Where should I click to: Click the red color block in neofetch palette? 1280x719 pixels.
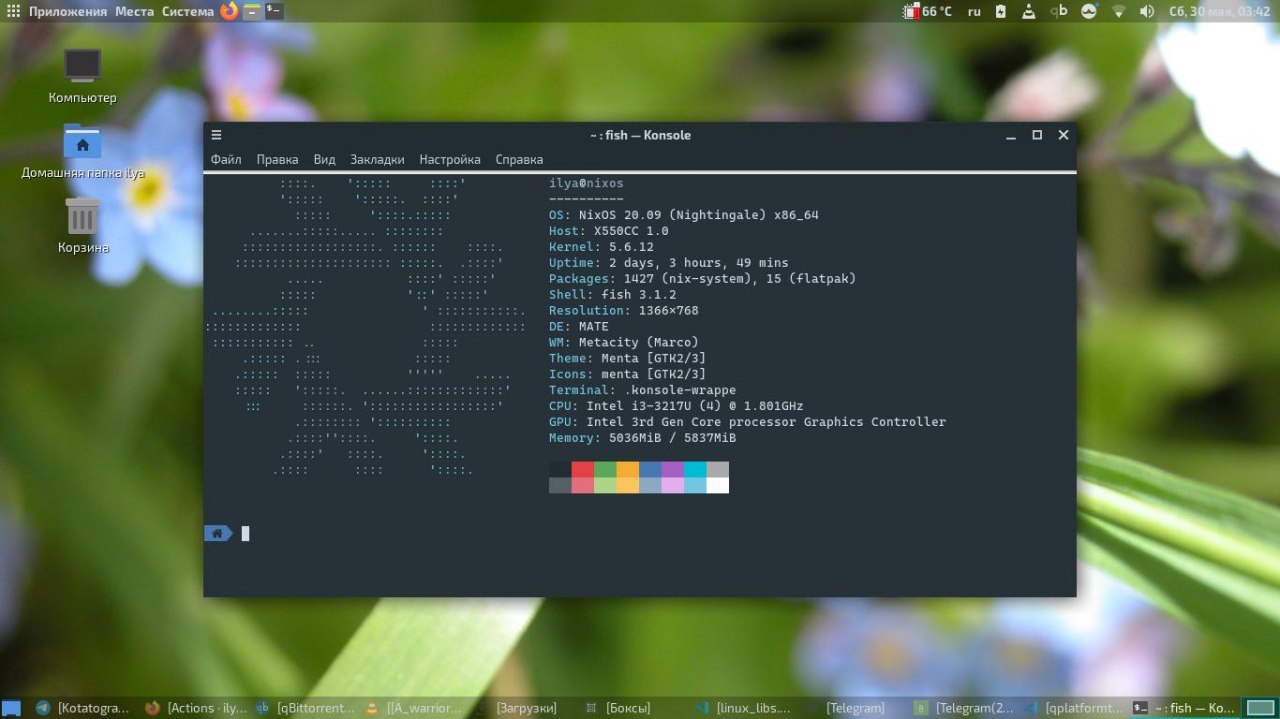583,469
